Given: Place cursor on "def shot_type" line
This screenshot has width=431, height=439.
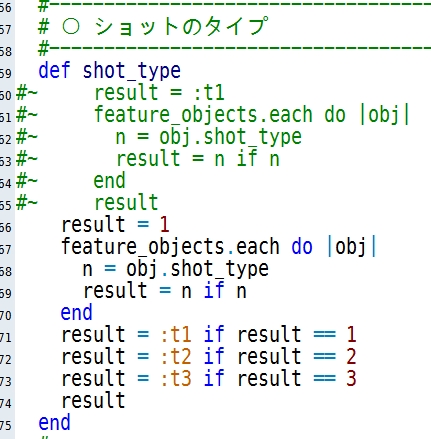Looking at the screenshot, I should point(109,71).
